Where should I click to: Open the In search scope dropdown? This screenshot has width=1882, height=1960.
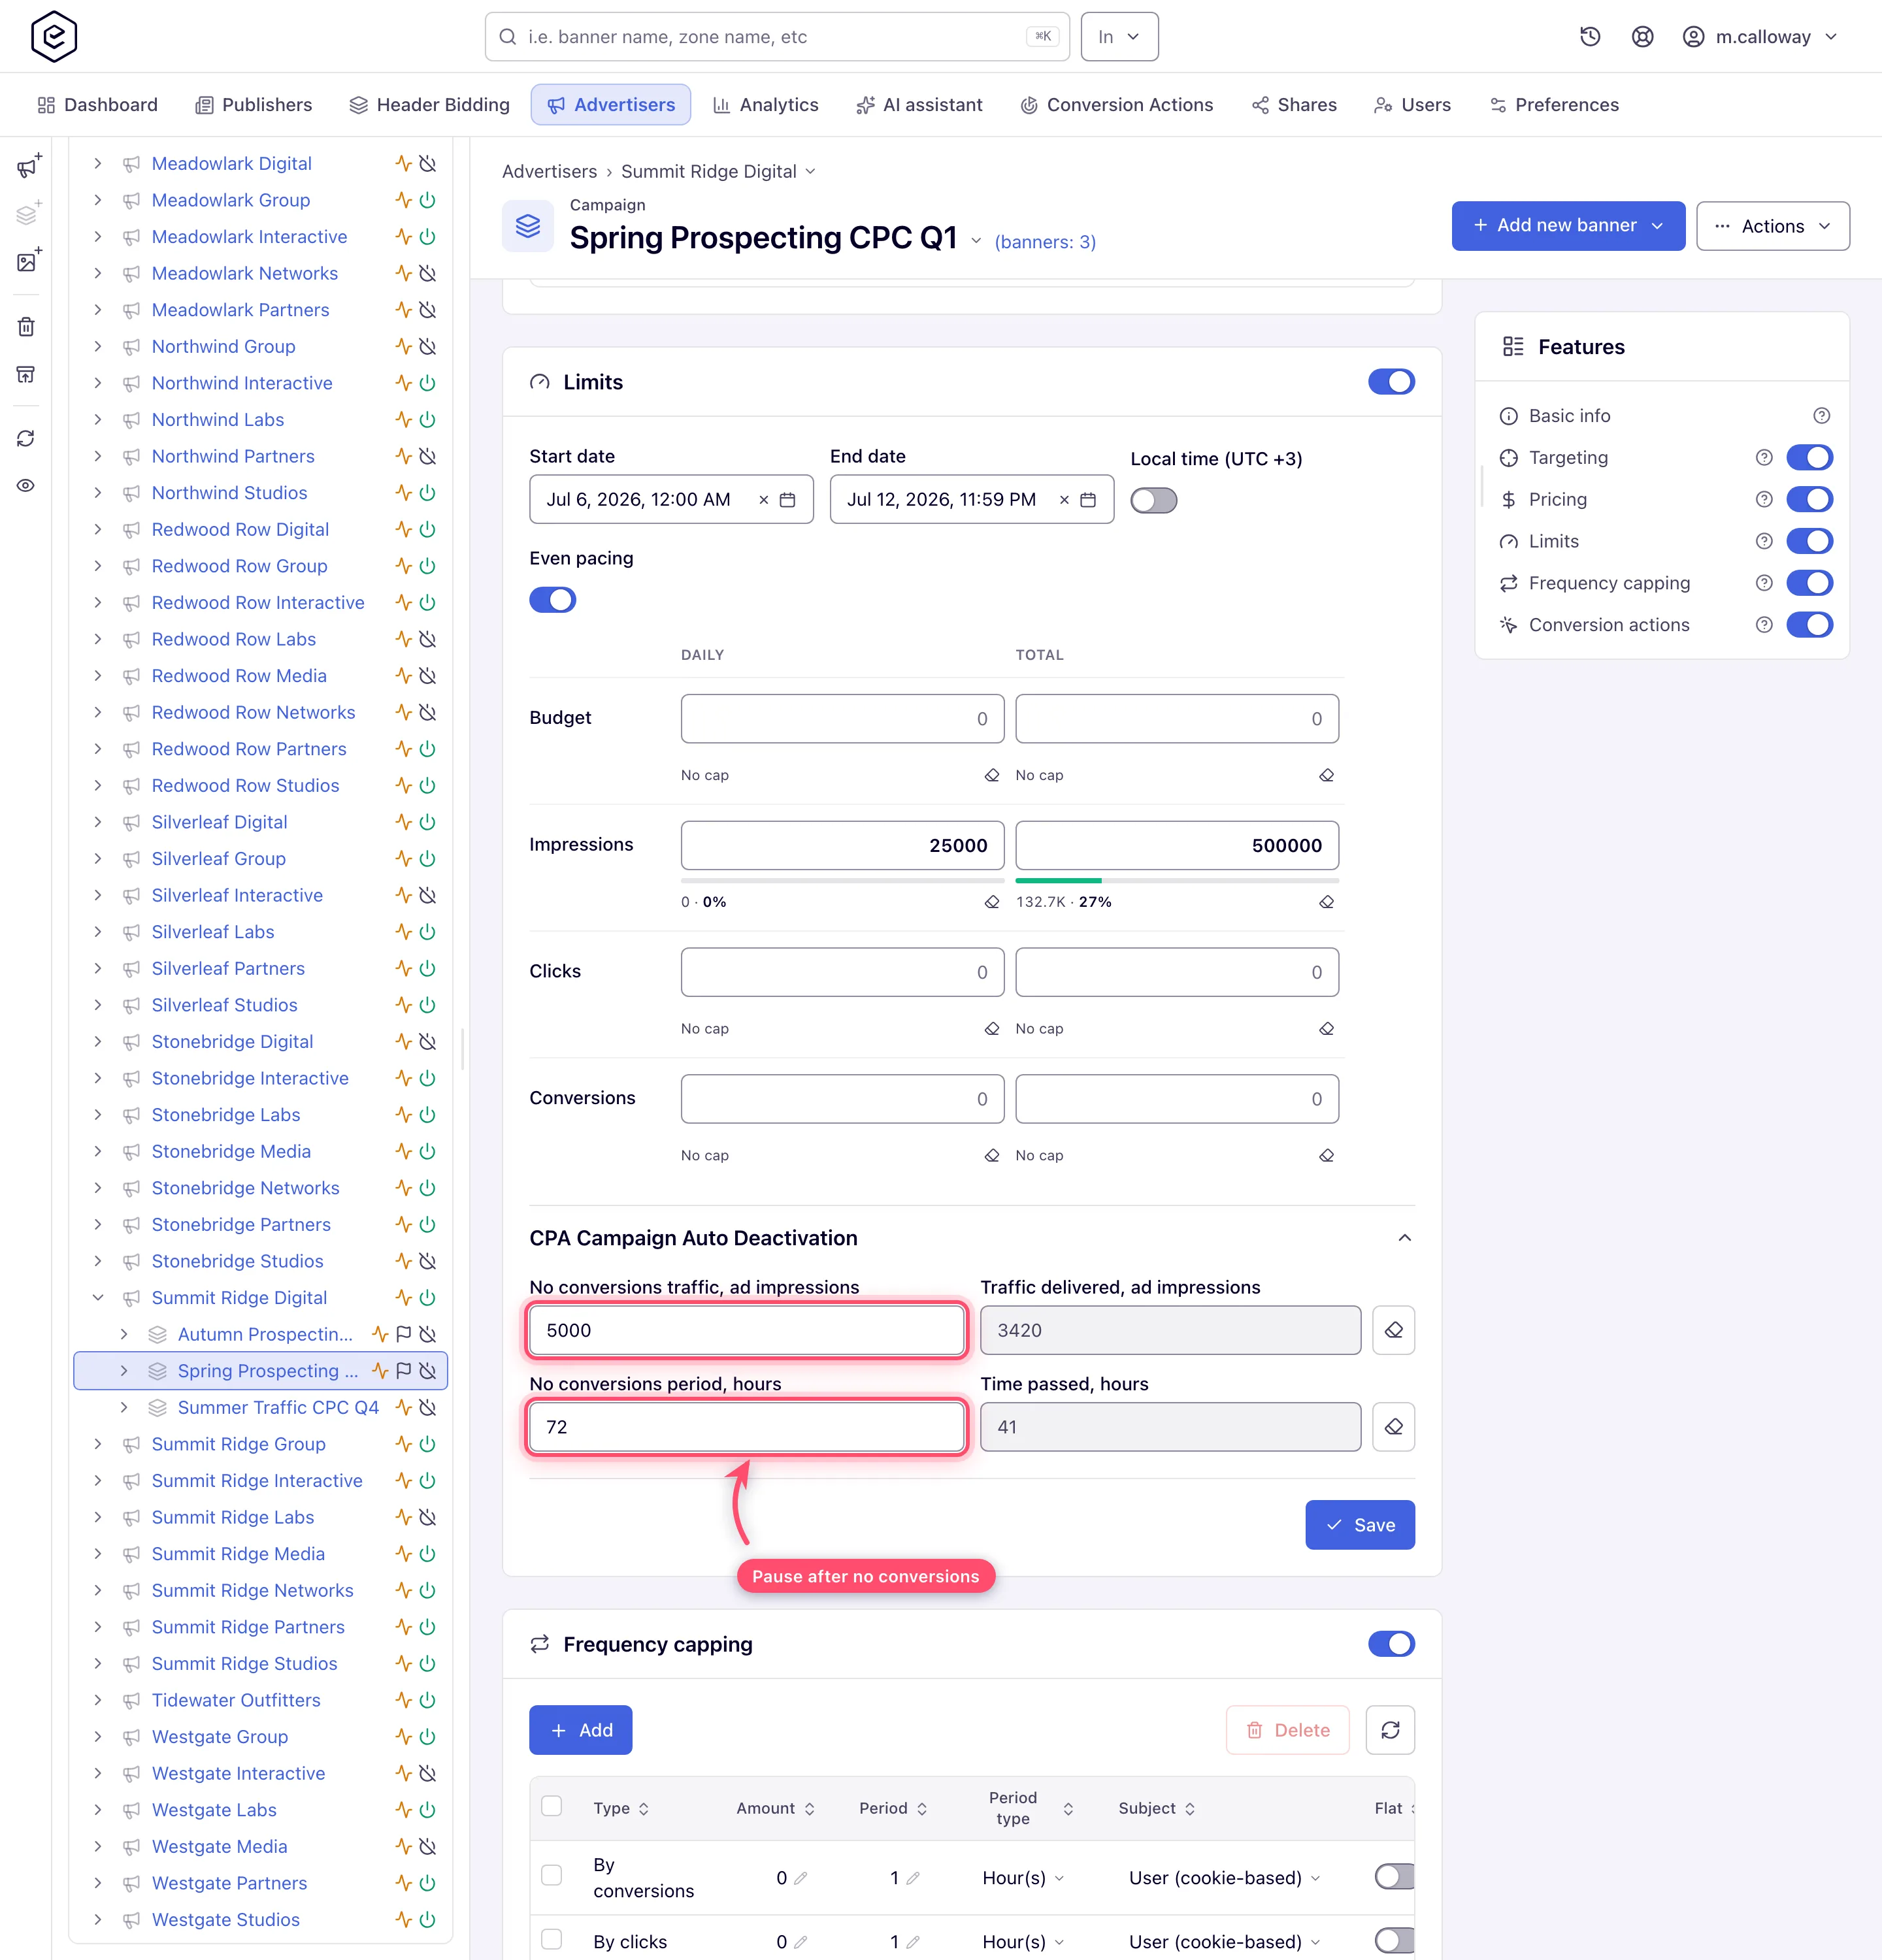tap(1119, 37)
